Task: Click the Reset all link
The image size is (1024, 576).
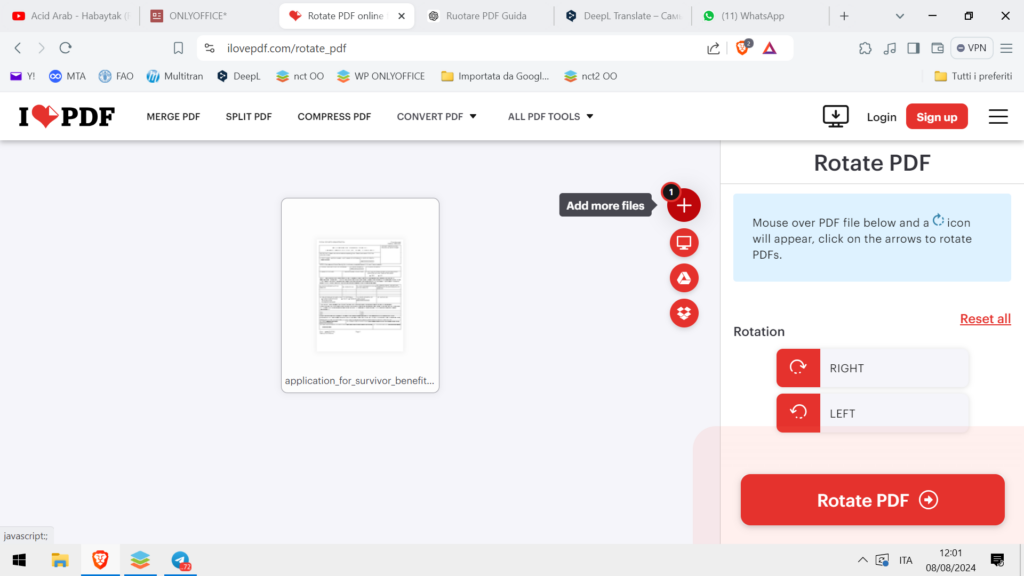Action: point(985,318)
